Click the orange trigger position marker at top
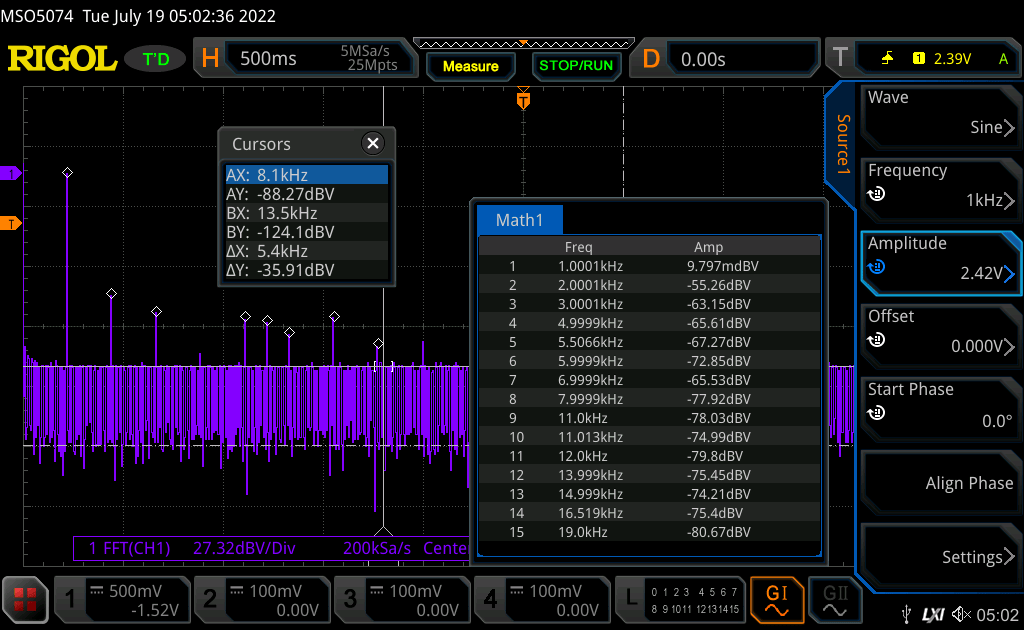The height and width of the screenshot is (630, 1024). pyautogui.click(x=523, y=101)
